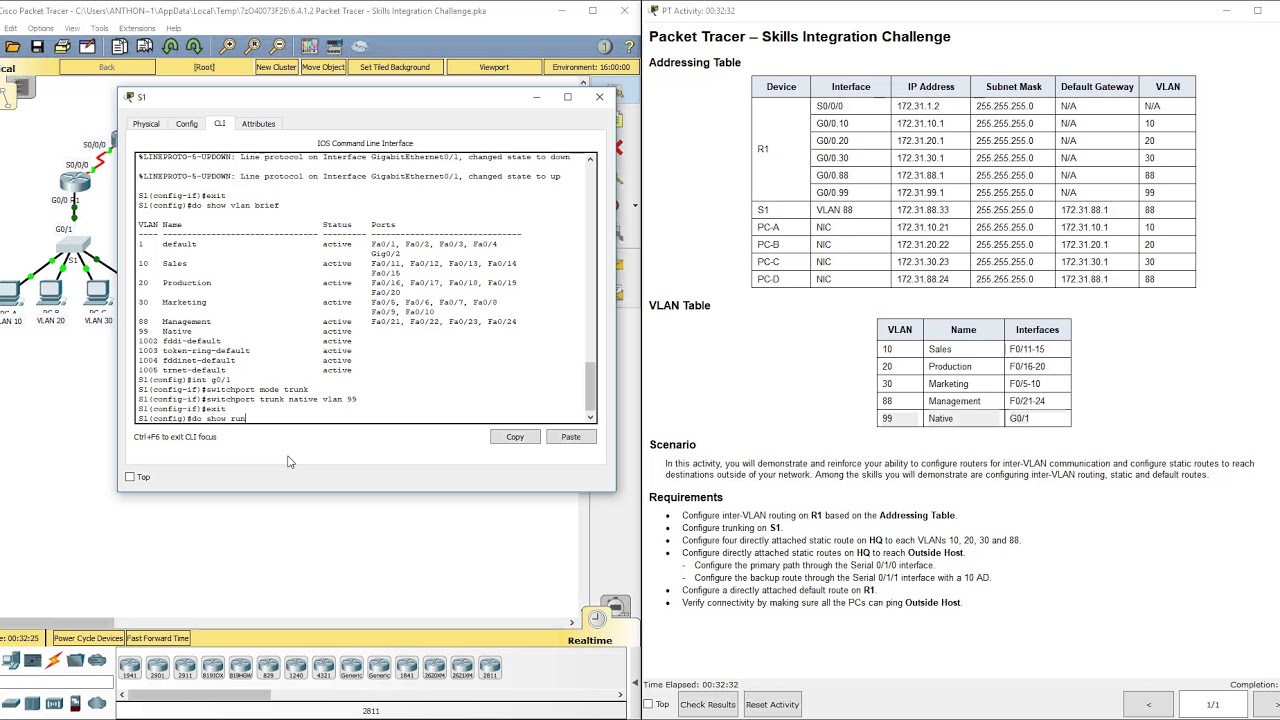Click the Power Cycle Devices button
The image size is (1280, 720).
tap(88, 638)
